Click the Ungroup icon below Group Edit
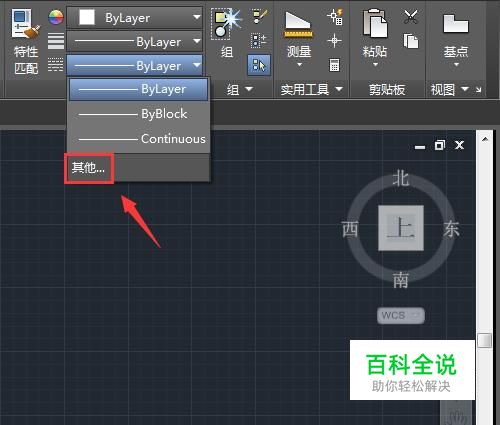Screen dimensions: 500x425 point(259,41)
